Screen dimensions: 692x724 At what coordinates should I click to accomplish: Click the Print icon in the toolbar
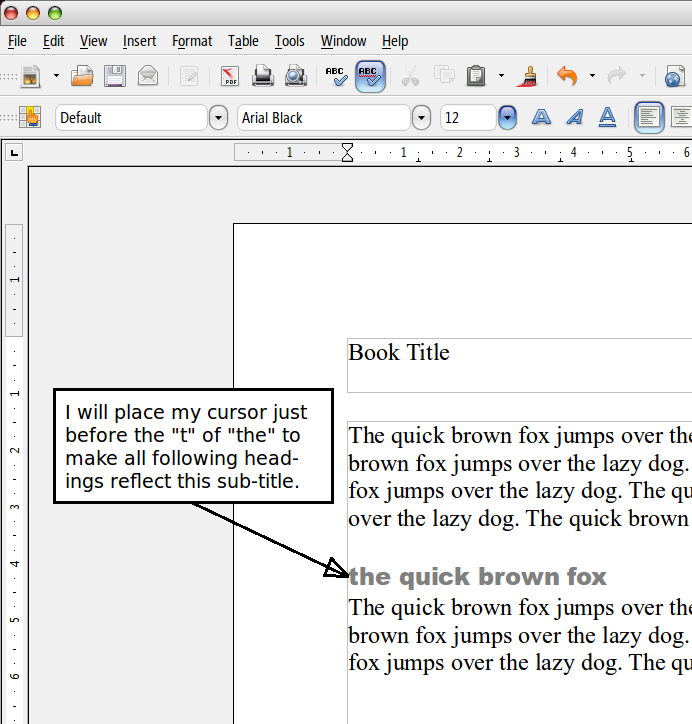tap(262, 76)
